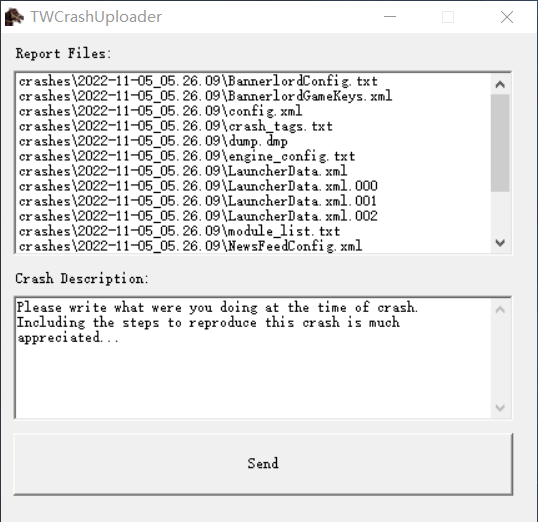
Task: Click the report files scroll down arrow
Action: coord(500,243)
